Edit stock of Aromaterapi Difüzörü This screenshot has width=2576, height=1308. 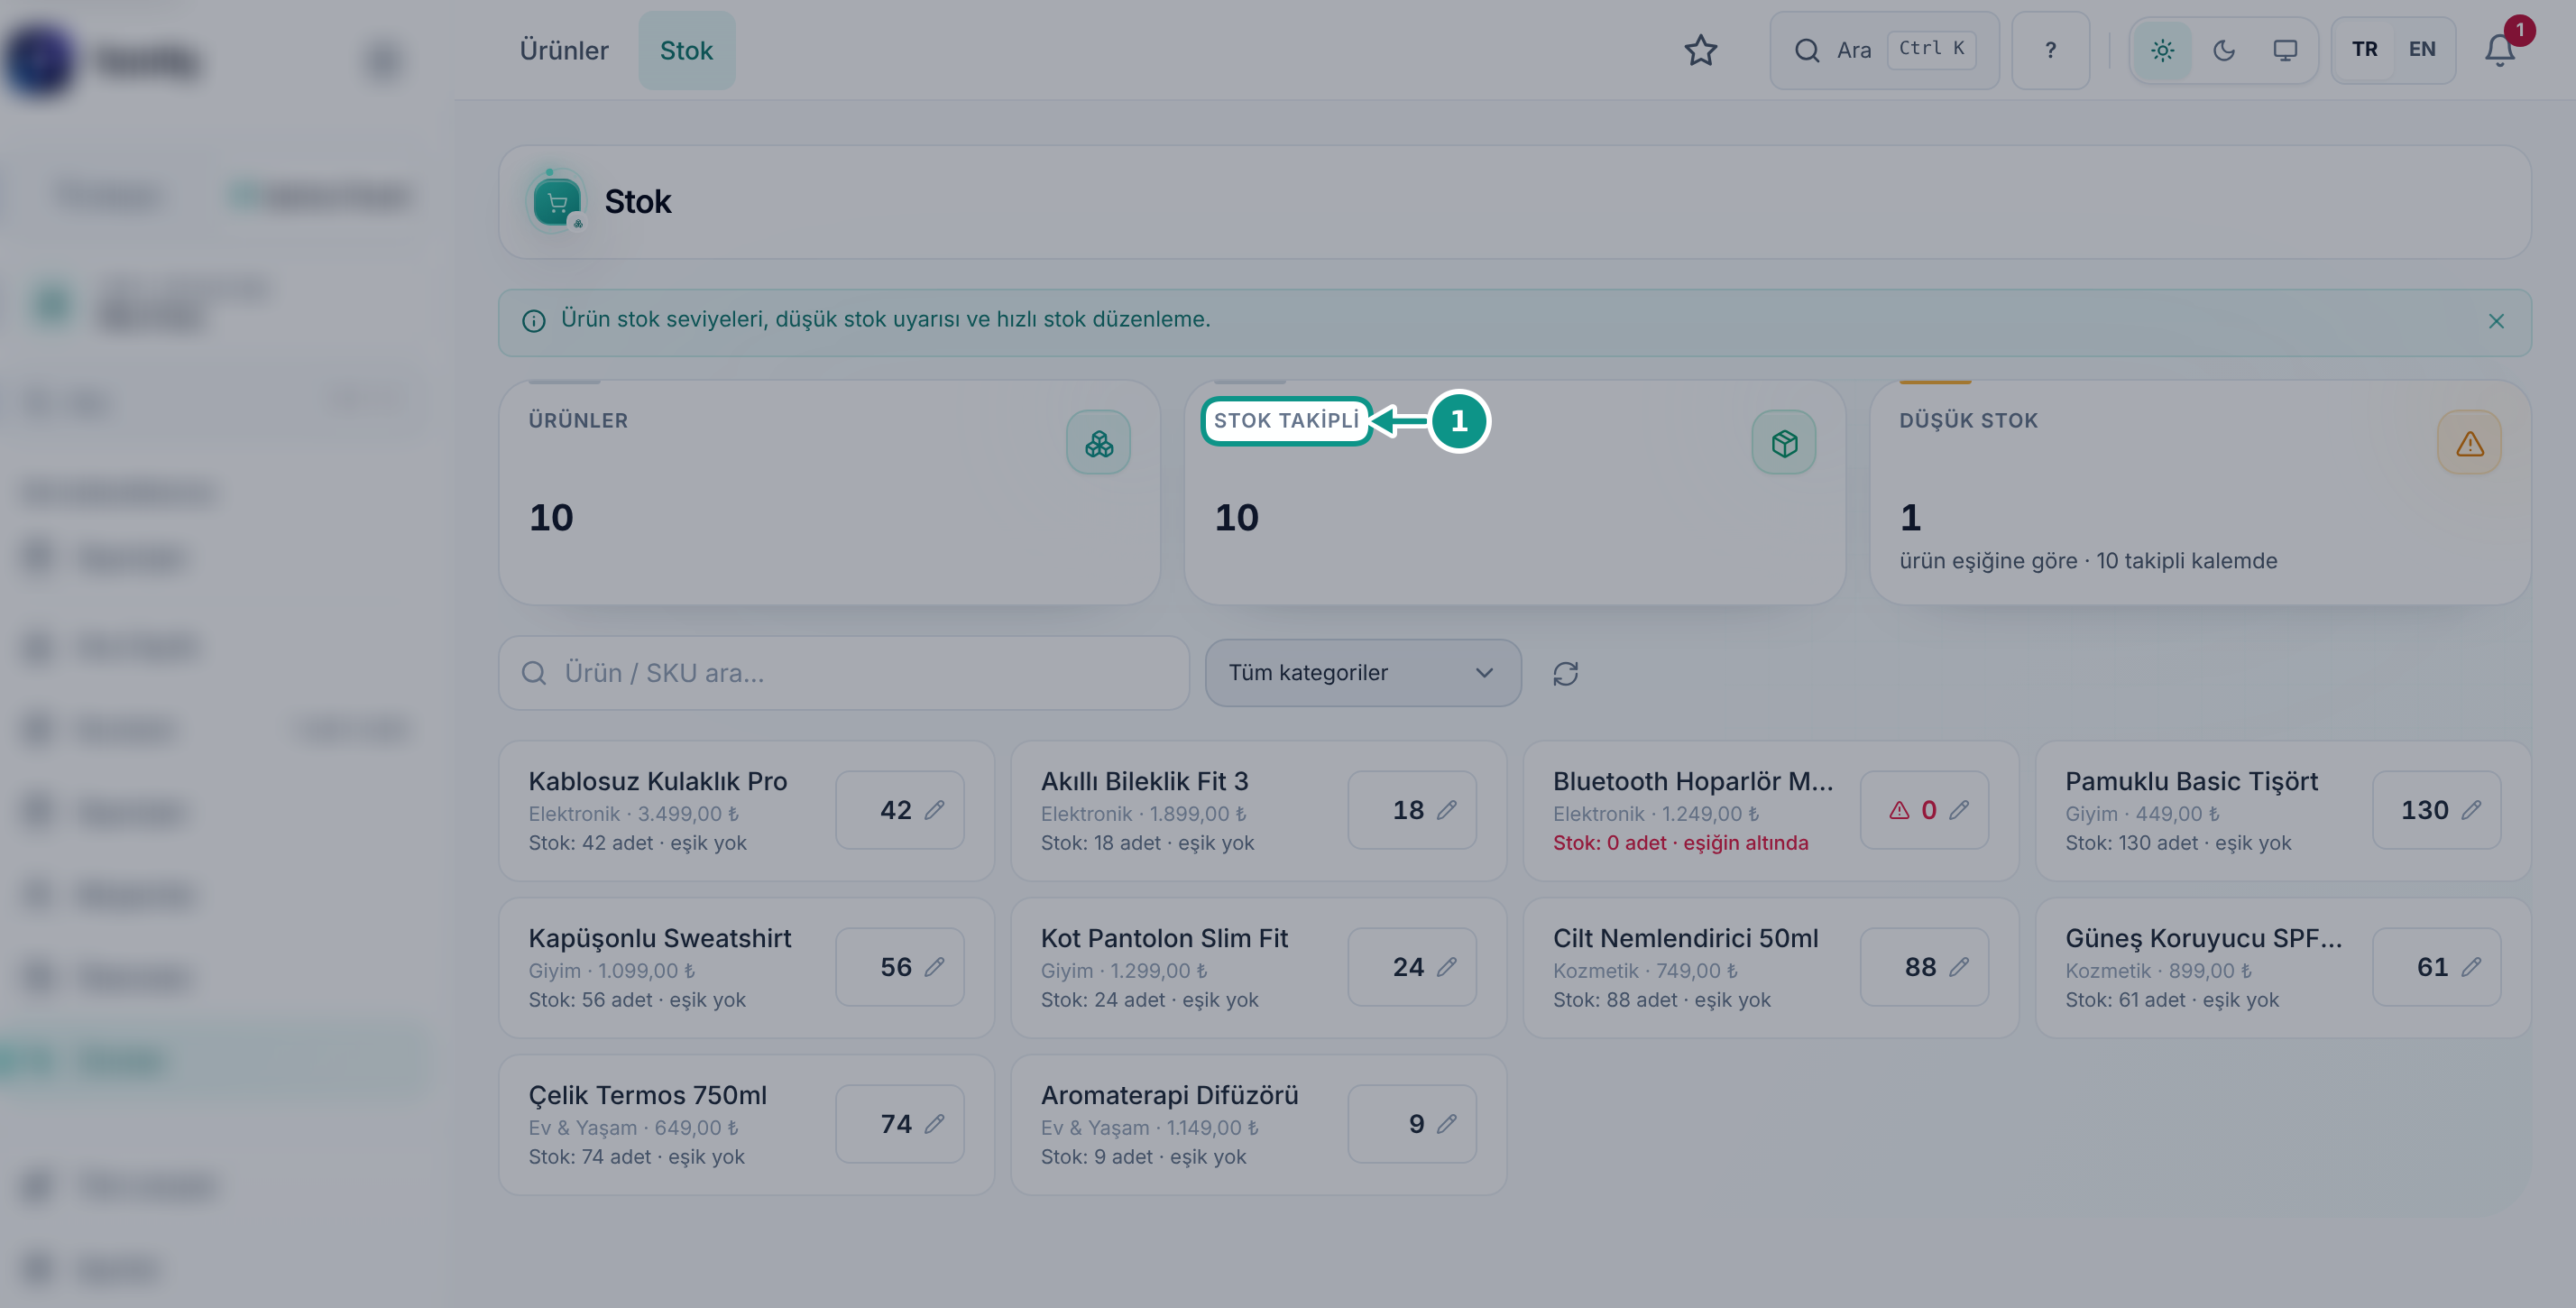tap(1411, 1124)
